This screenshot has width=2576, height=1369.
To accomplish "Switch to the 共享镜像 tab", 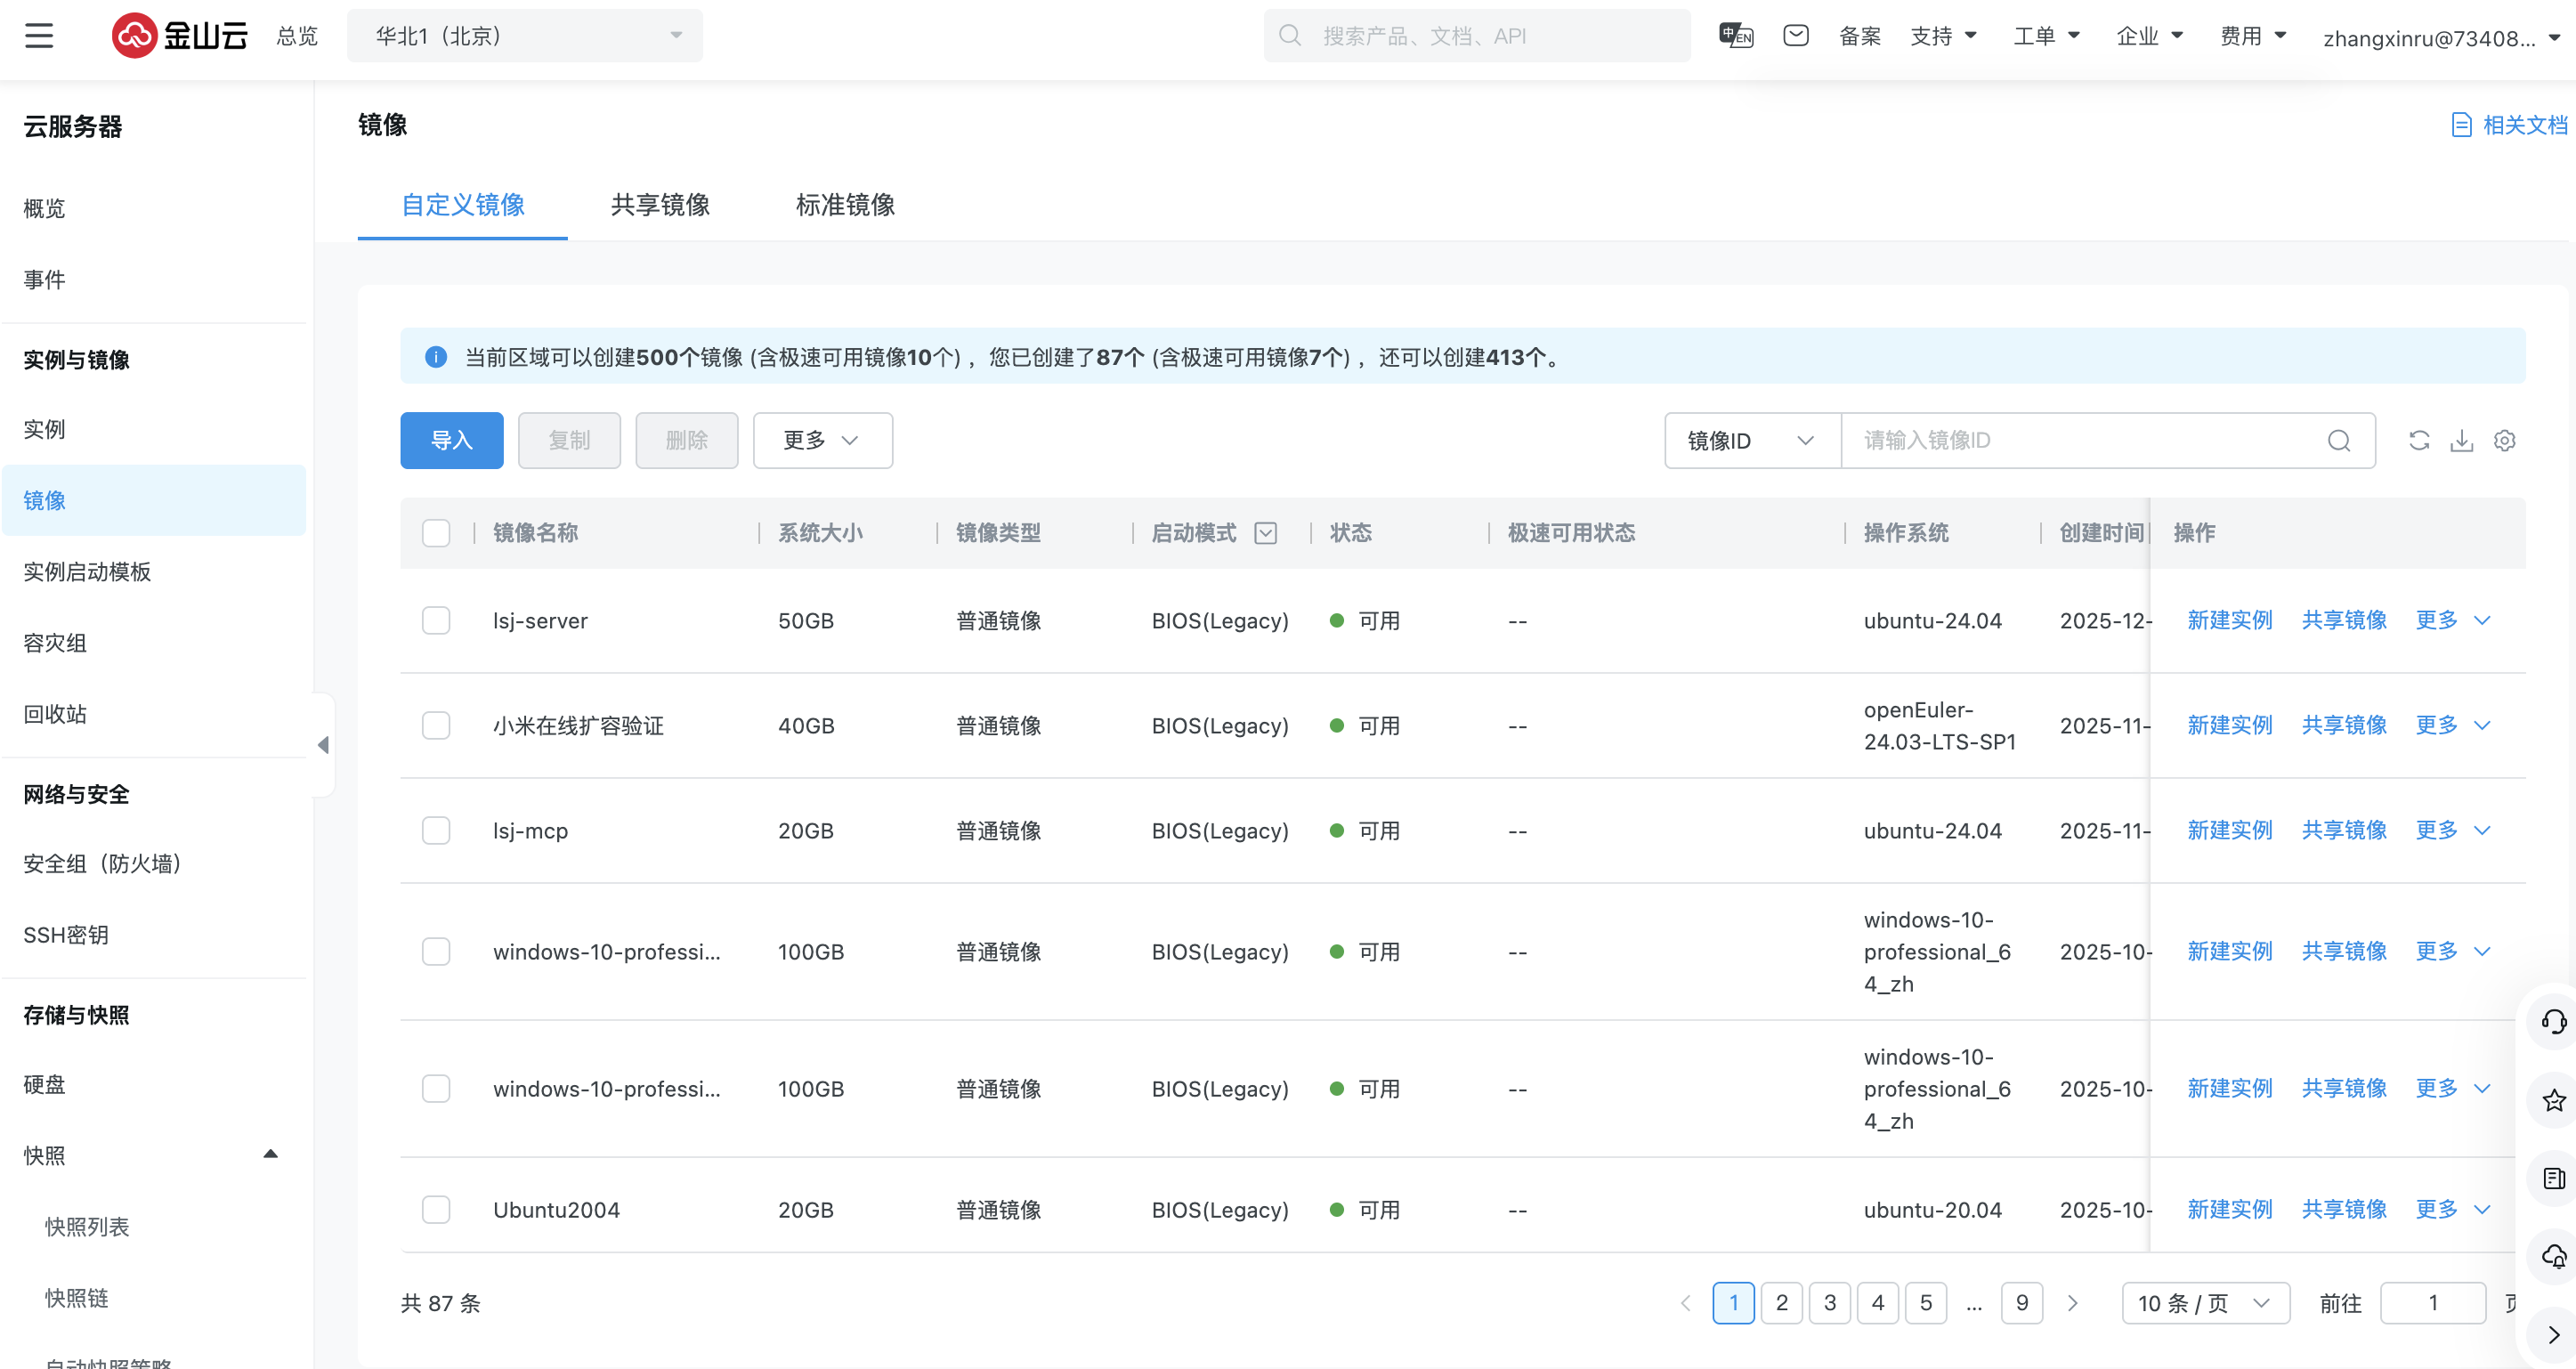I will pyautogui.click(x=660, y=205).
